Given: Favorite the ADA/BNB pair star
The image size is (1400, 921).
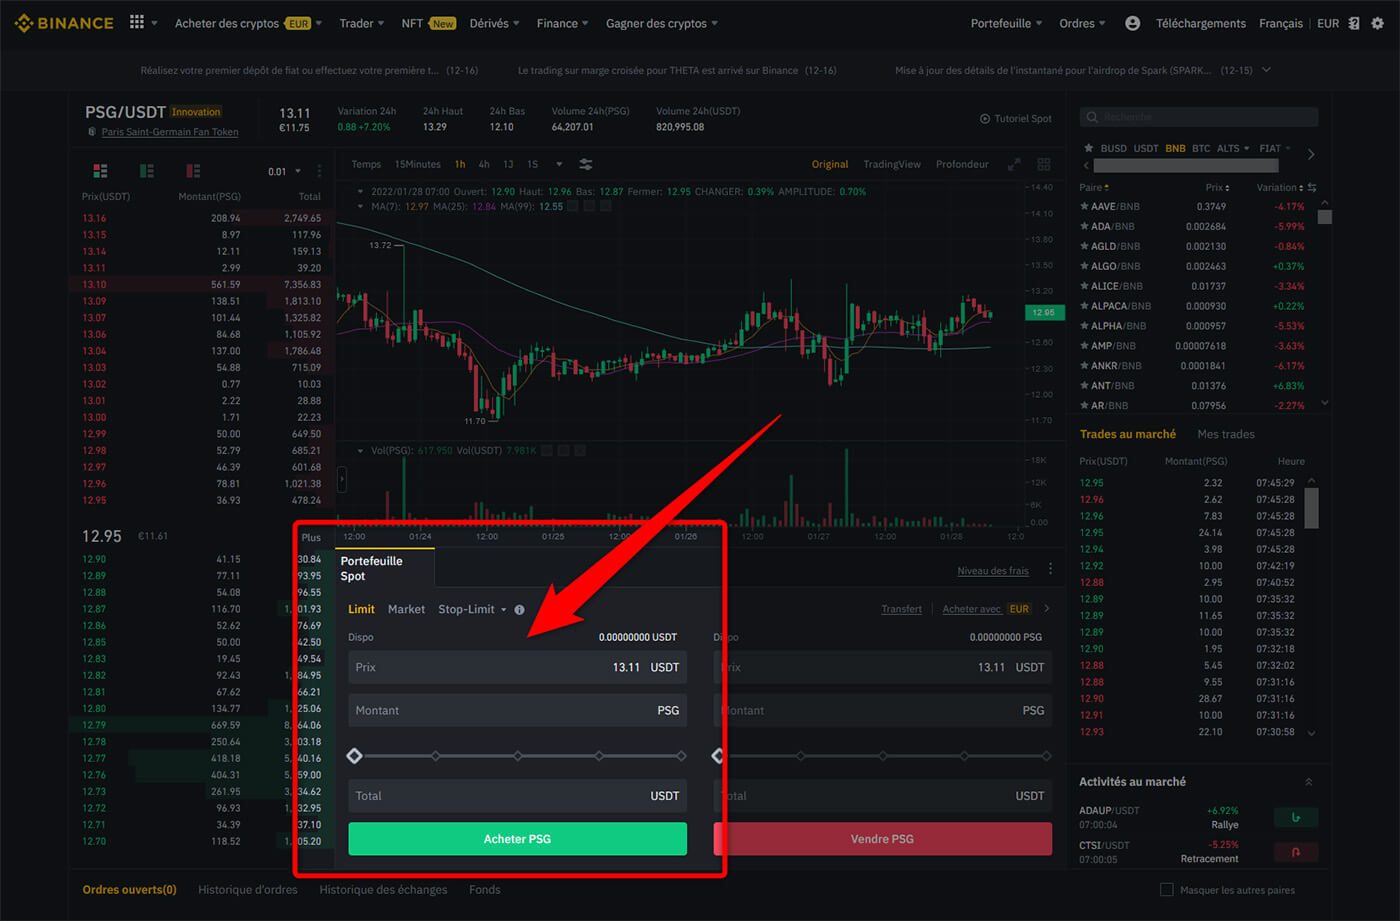Looking at the screenshot, I should tap(1084, 226).
